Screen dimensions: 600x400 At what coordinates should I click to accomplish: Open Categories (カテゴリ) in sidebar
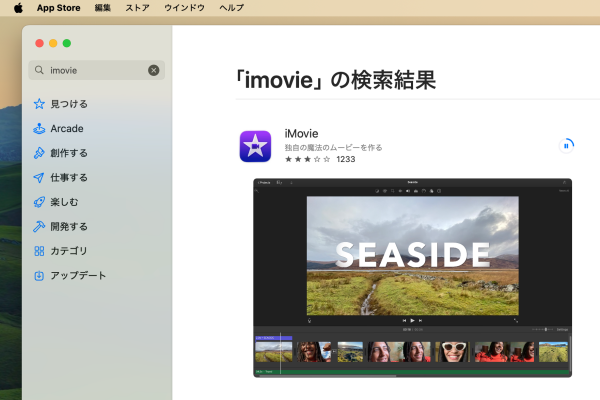(x=69, y=251)
